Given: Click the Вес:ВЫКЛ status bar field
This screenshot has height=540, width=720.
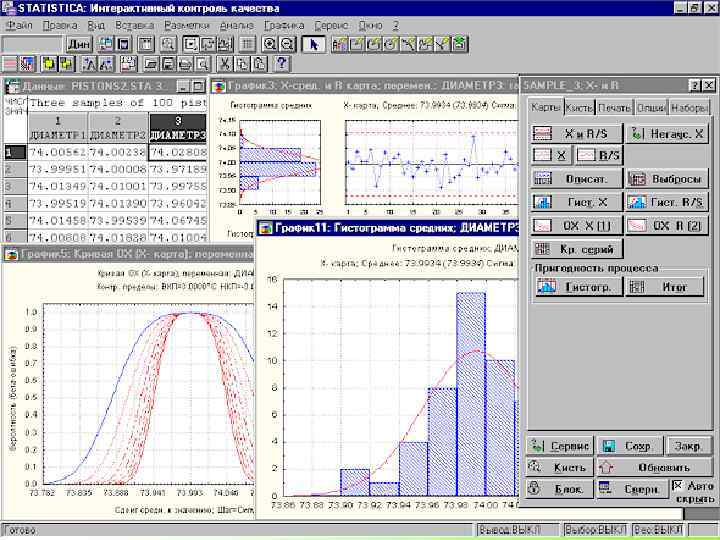Looking at the screenshot, I should tap(658, 530).
